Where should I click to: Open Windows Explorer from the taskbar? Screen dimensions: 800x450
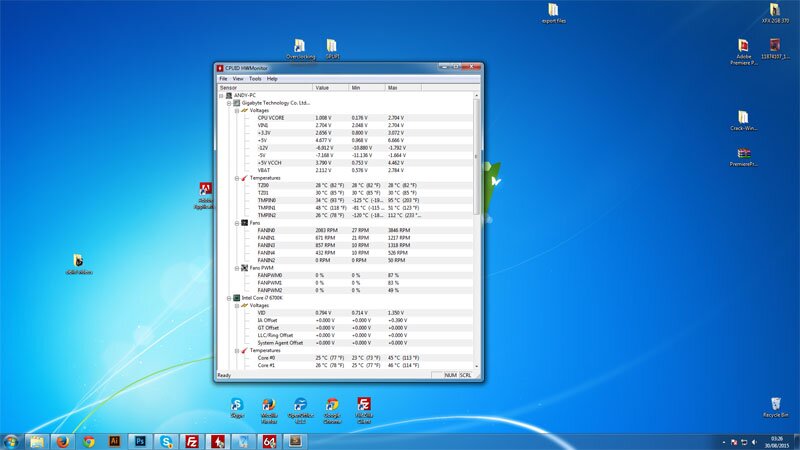(37, 441)
